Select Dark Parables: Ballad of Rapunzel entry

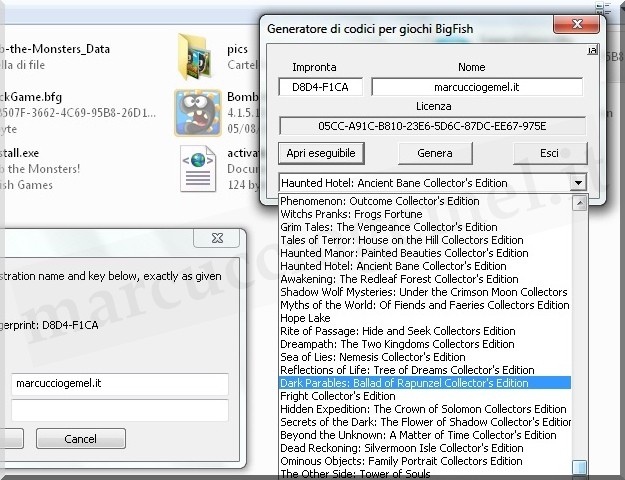pos(425,383)
